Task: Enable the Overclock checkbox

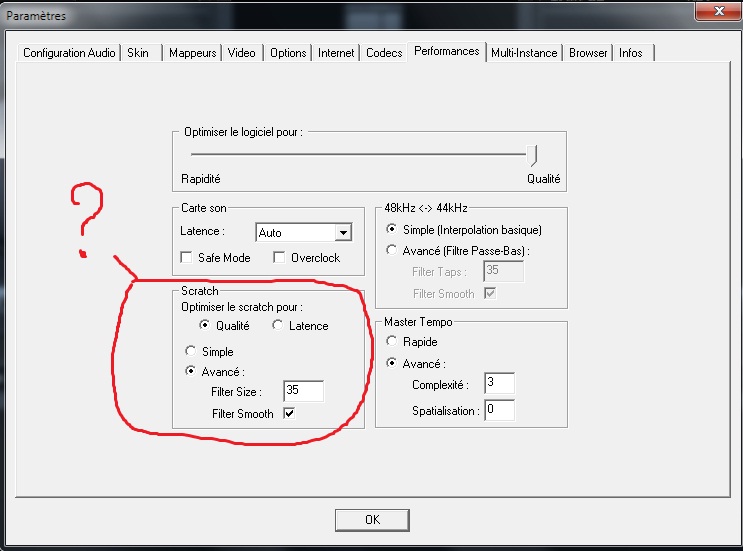Action: click(280, 258)
